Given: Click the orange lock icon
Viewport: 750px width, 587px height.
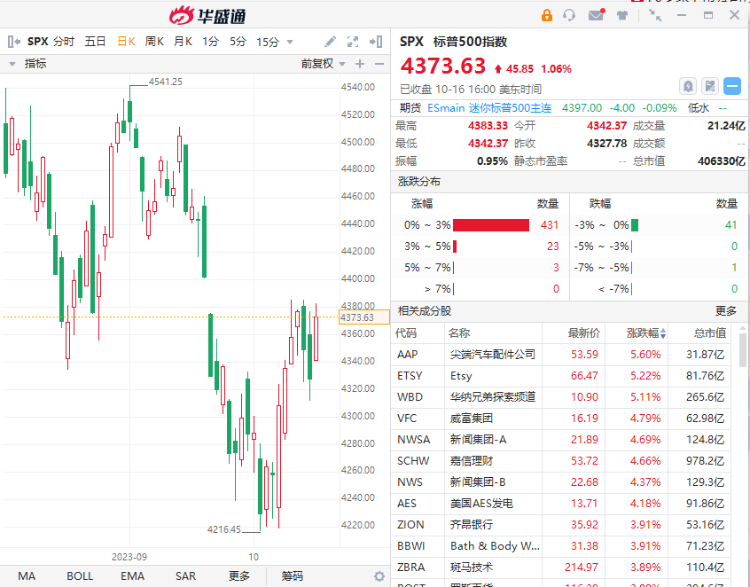Looking at the screenshot, I should 547,15.
